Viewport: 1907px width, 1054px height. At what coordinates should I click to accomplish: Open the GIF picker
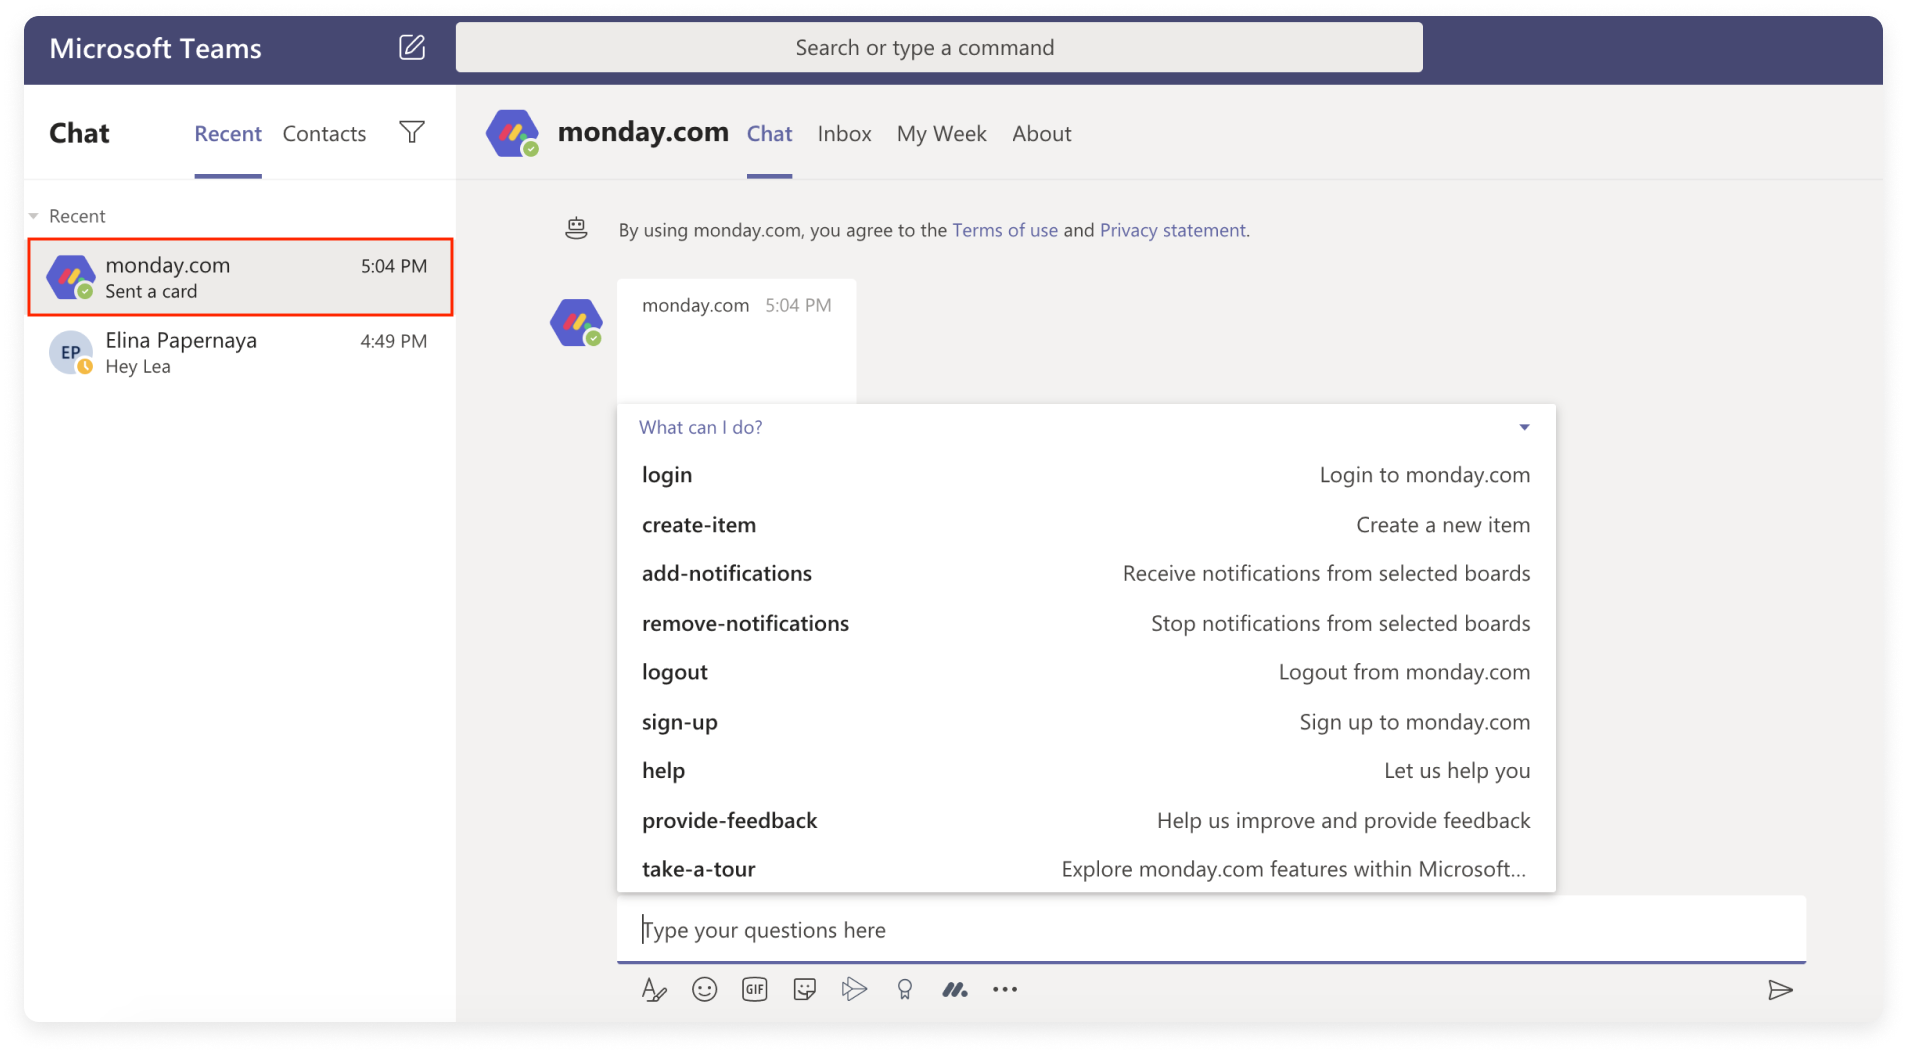(x=754, y=989)
